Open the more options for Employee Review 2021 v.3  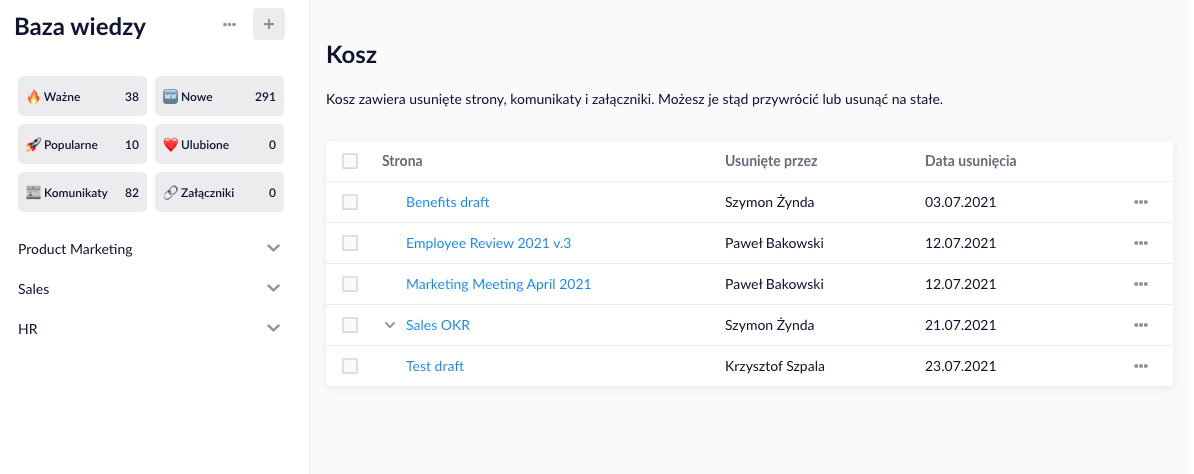click(x=1140, y=243)
